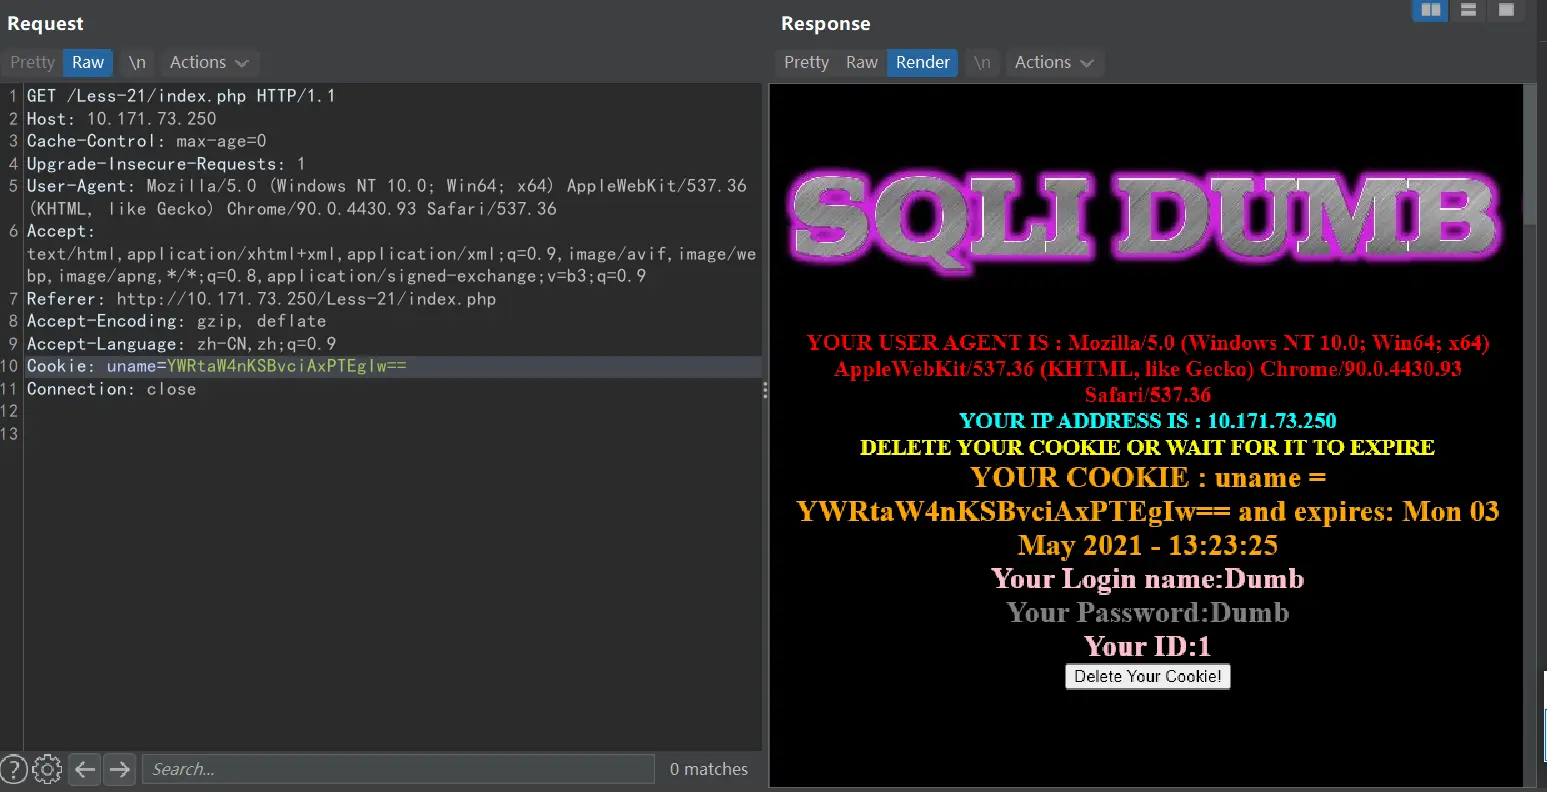Screen dimensions: 1547x792
Task: Select the top-bottom split layout icon
Action: 1468,10
